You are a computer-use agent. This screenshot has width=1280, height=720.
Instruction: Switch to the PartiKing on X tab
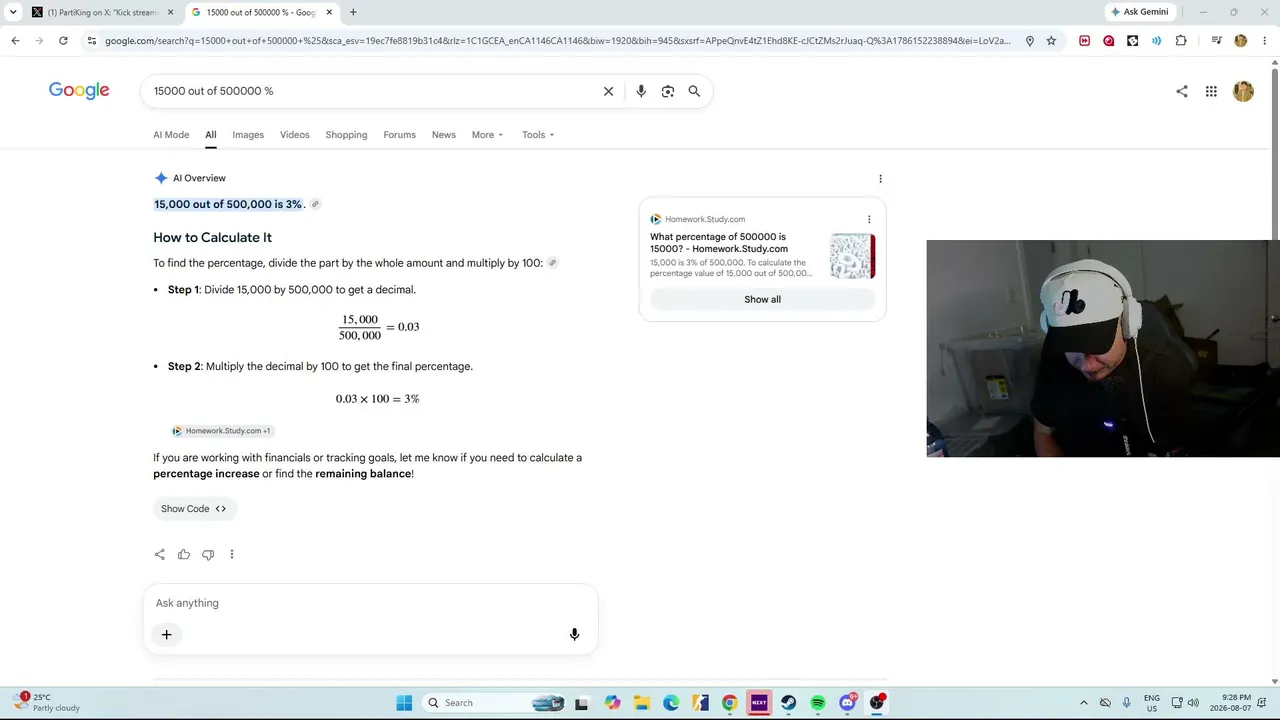pyautogui.click(x=101, y=12)
